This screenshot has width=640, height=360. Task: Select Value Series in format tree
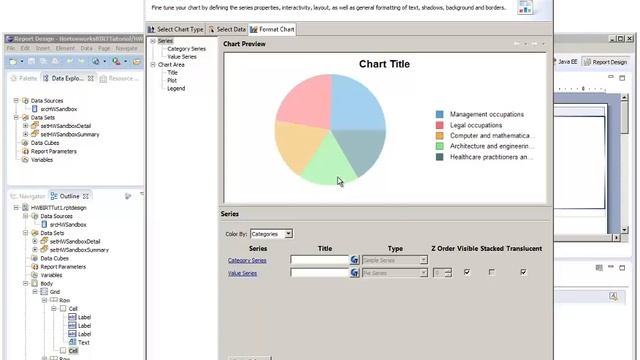coord(182,57)
